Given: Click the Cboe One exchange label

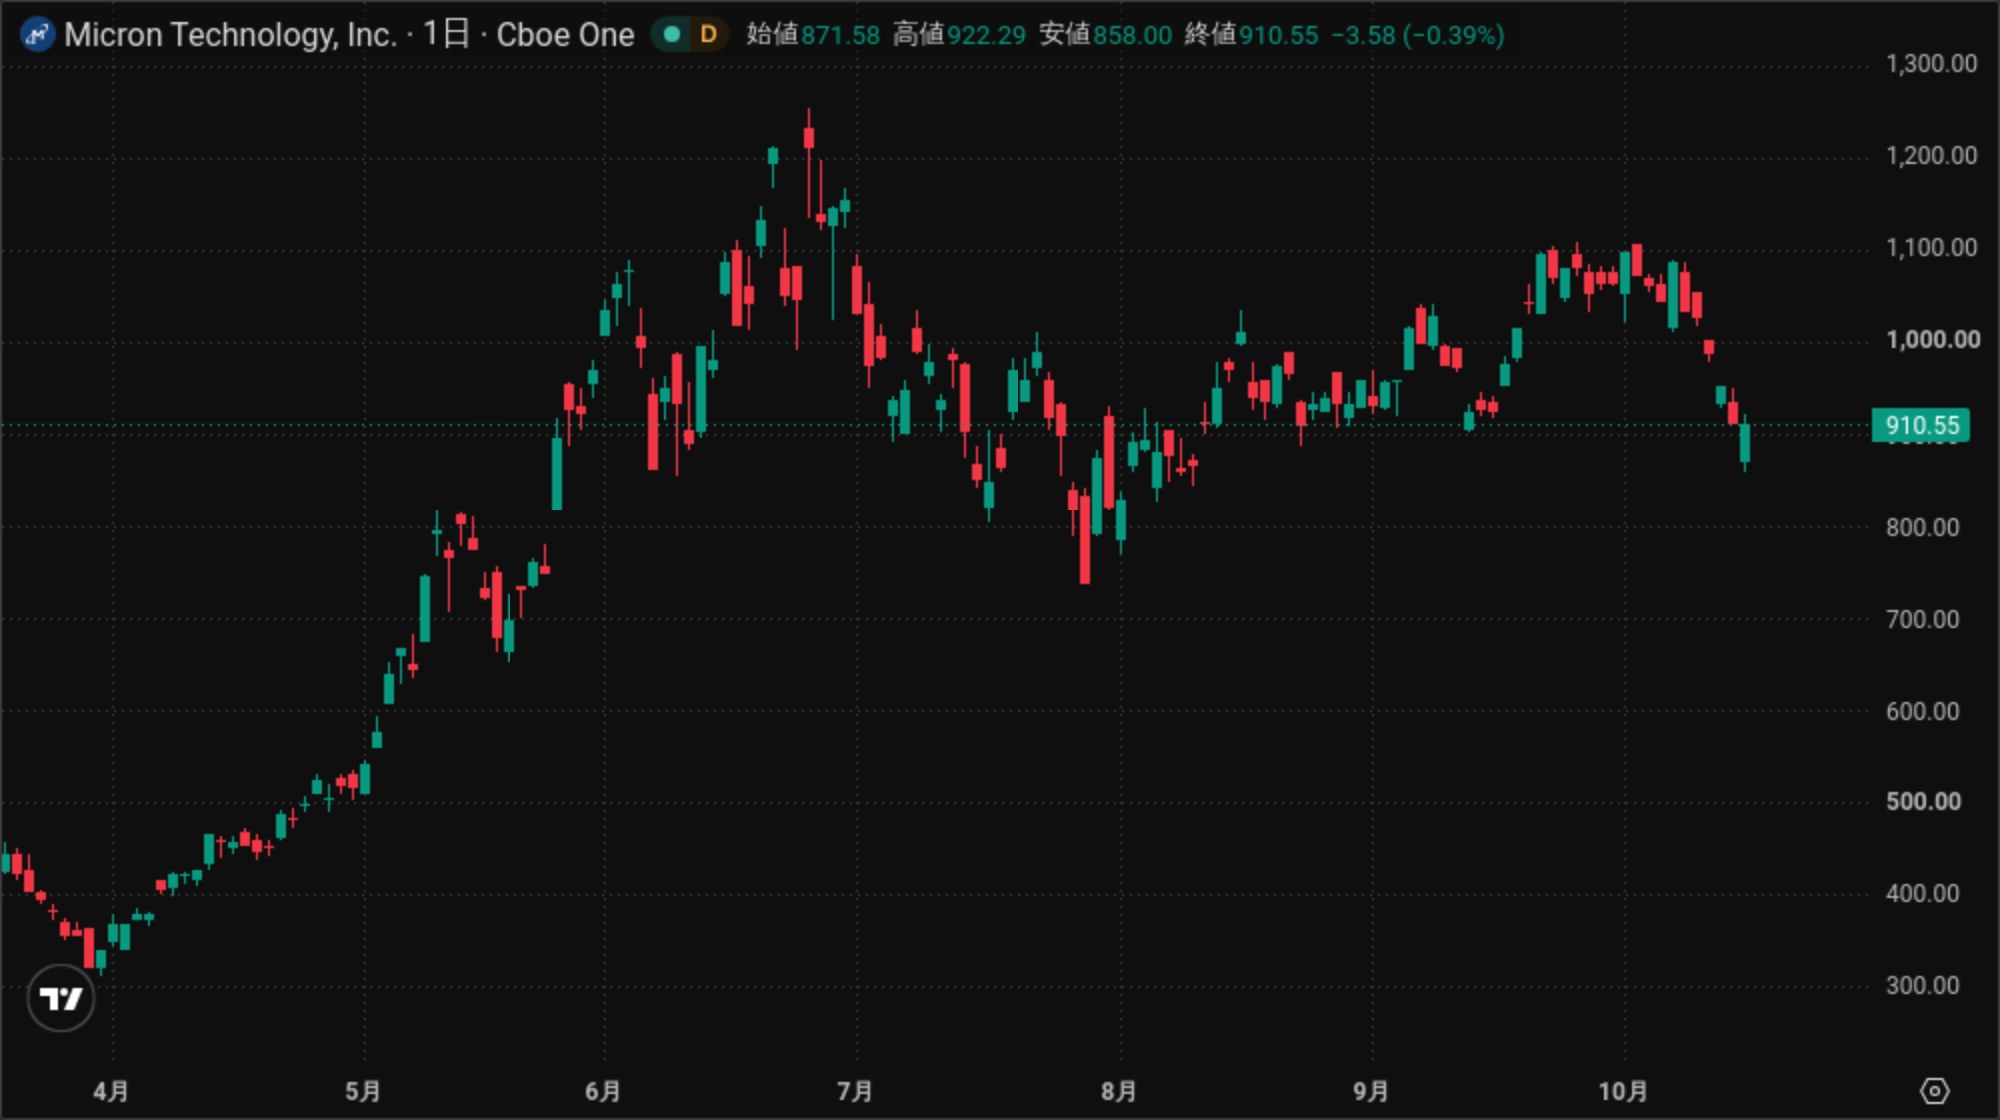Looking at the screenshot, I should click(x=565, y=35).
